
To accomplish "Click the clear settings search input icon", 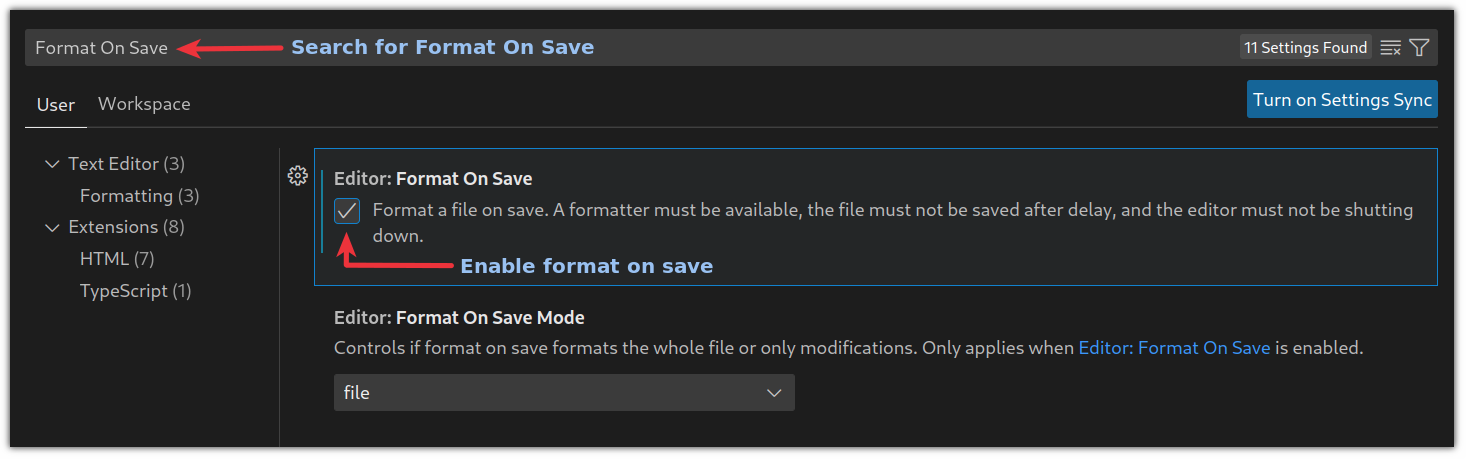I will (x=1390, y=48).
